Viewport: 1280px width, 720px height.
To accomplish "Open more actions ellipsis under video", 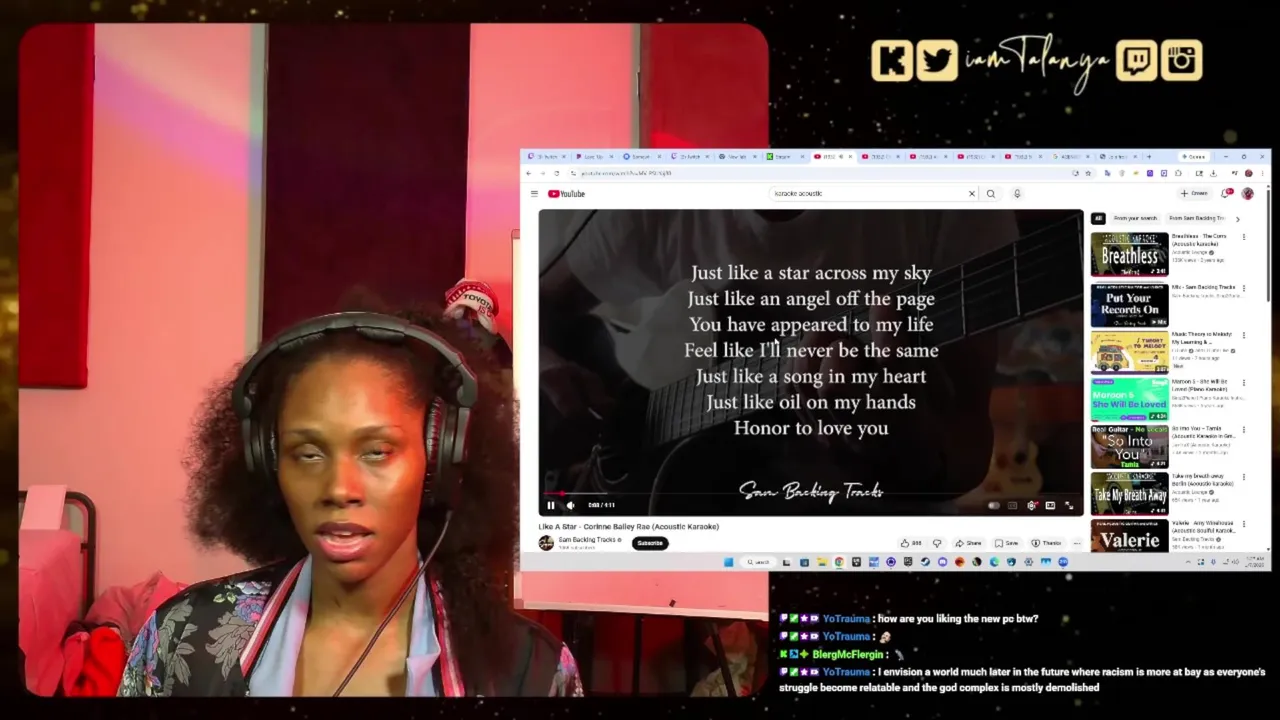I will point(1077,543).
